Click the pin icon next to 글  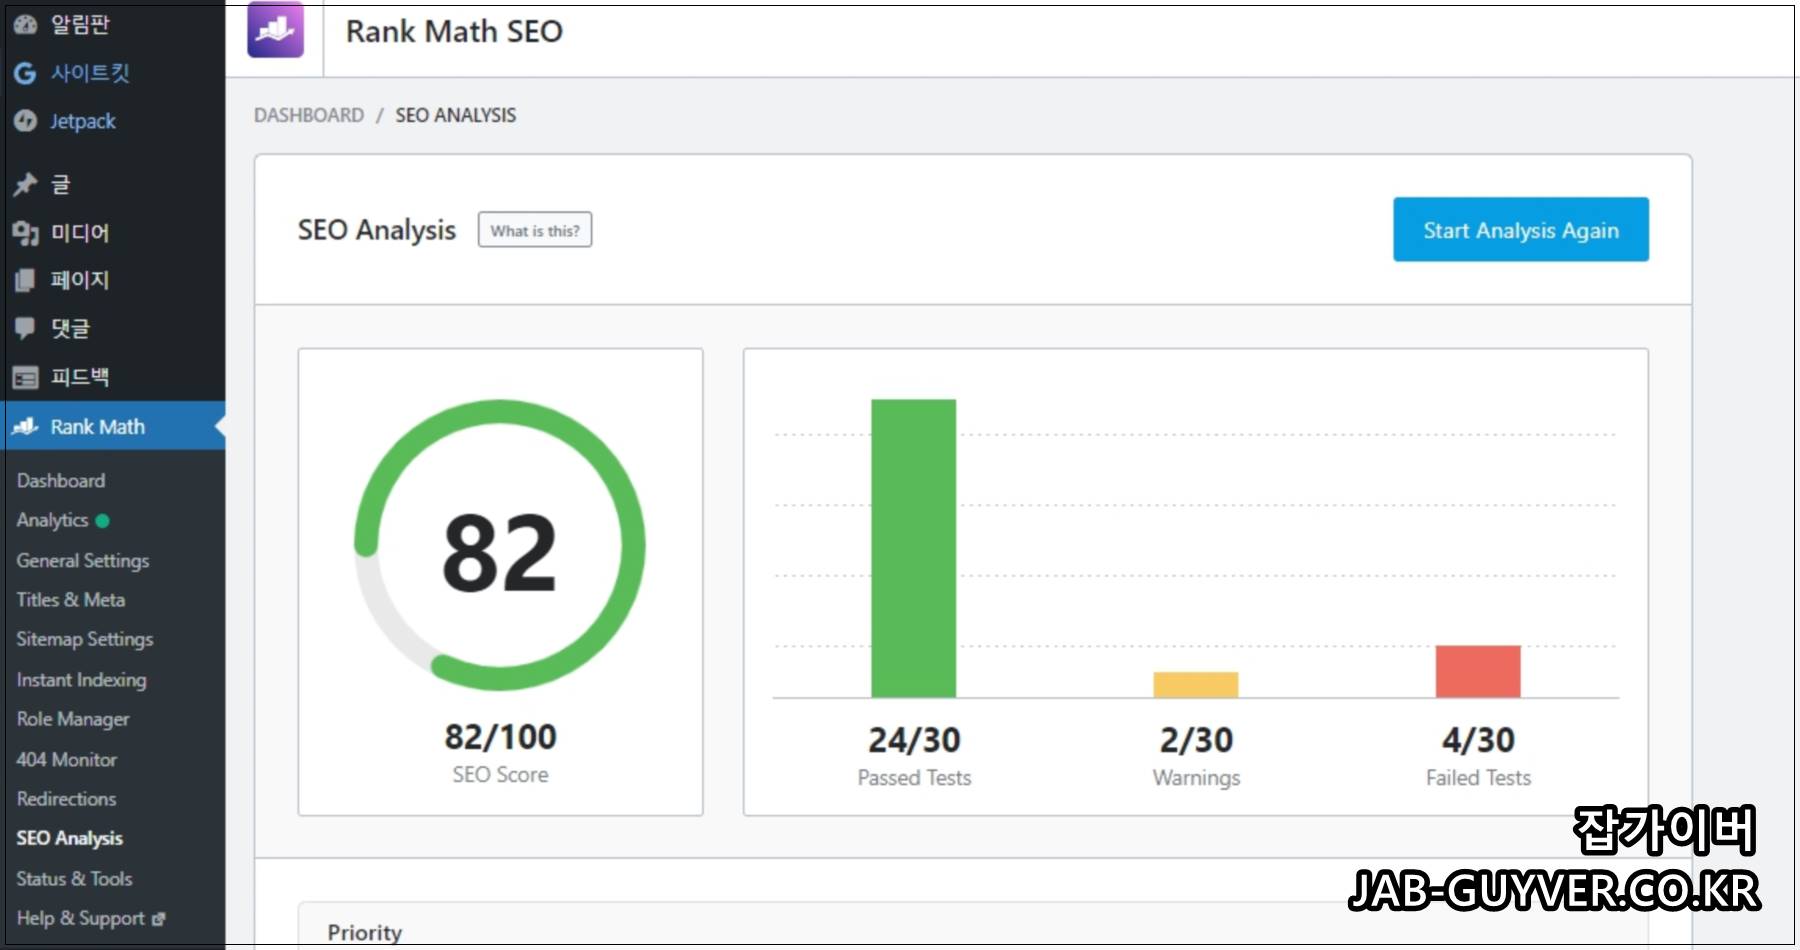point(25,184)
